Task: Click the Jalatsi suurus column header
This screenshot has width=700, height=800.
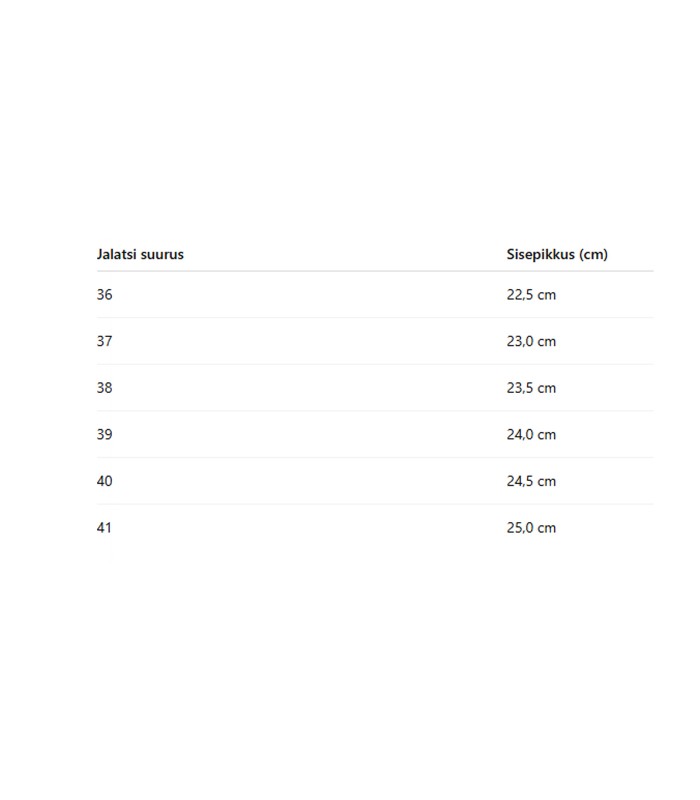Action: click(x=140, y=254)
